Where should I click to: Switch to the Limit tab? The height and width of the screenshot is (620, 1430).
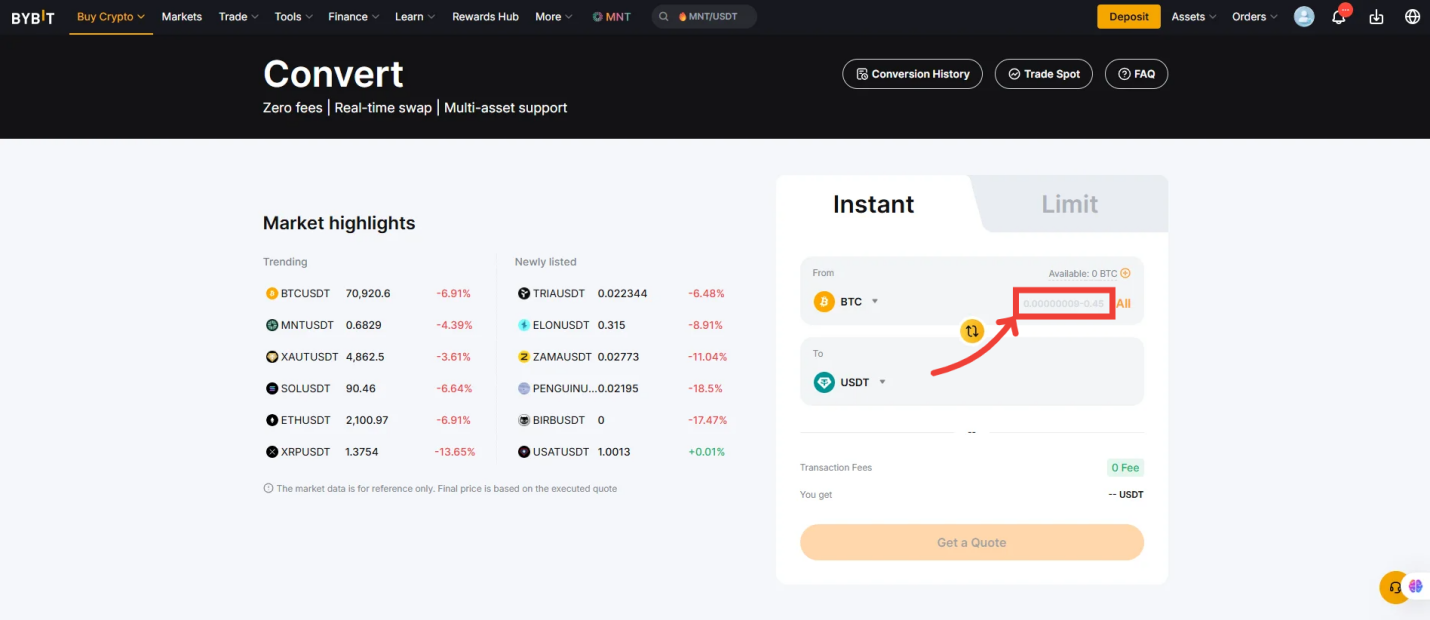tap(1069, 204)
